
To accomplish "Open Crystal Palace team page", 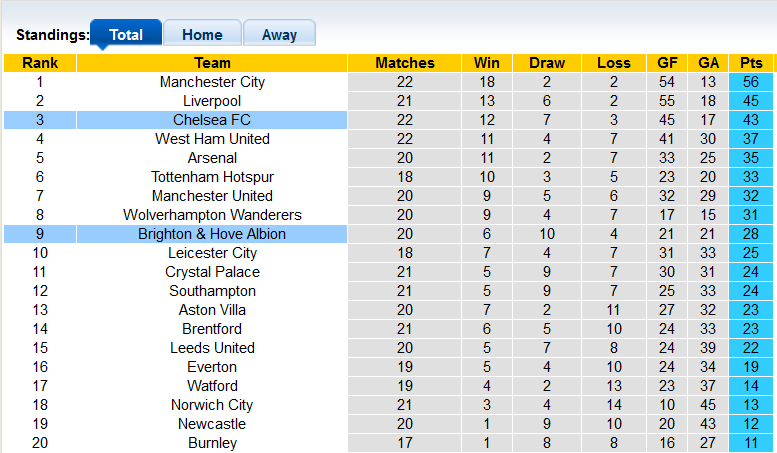I will pyautogui.click(x=212, y=272).
